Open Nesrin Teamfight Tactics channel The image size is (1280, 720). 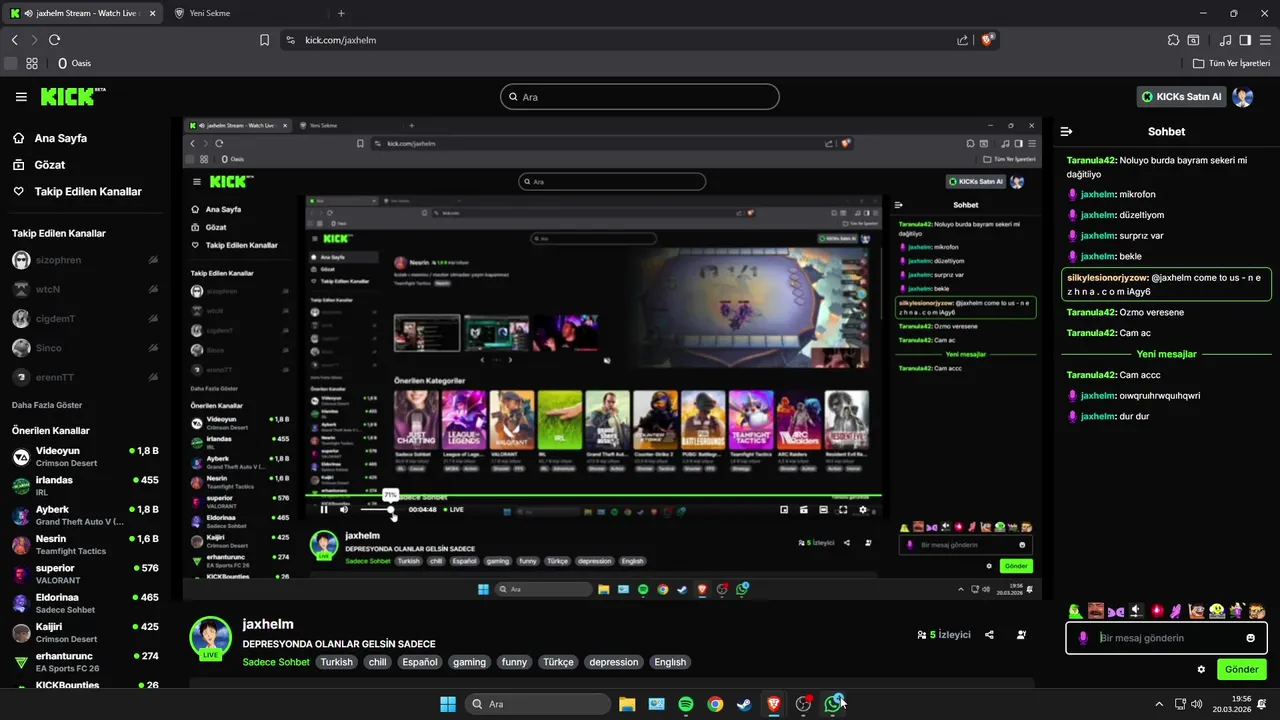tap(84, 545)
